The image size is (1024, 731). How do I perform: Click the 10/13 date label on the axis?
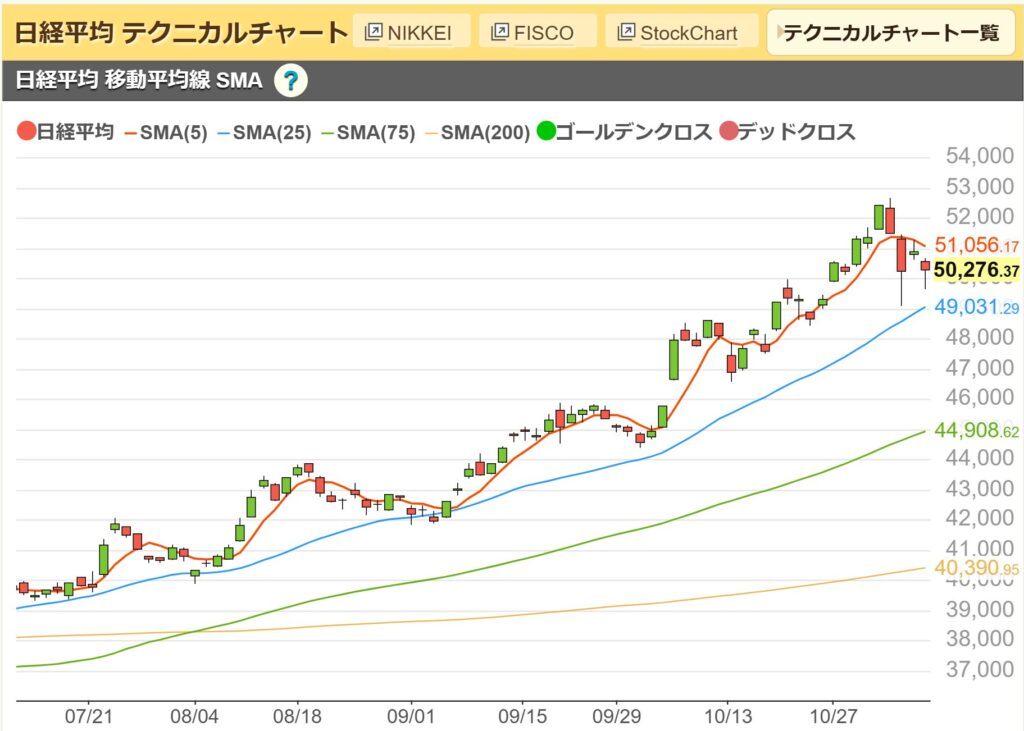click(x=728, y=717)
